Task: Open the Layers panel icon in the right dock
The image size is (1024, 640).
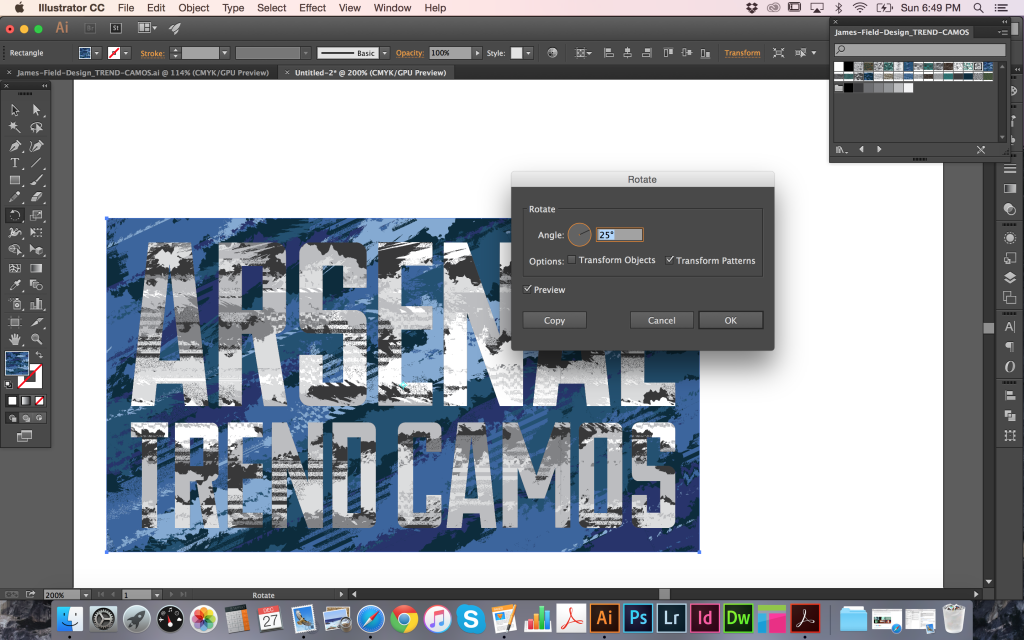Action: click(x=1010, y=278)
